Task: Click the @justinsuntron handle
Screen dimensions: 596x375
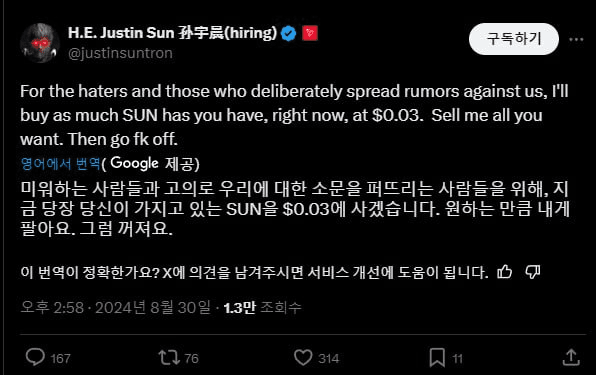Action: (120, 53)
